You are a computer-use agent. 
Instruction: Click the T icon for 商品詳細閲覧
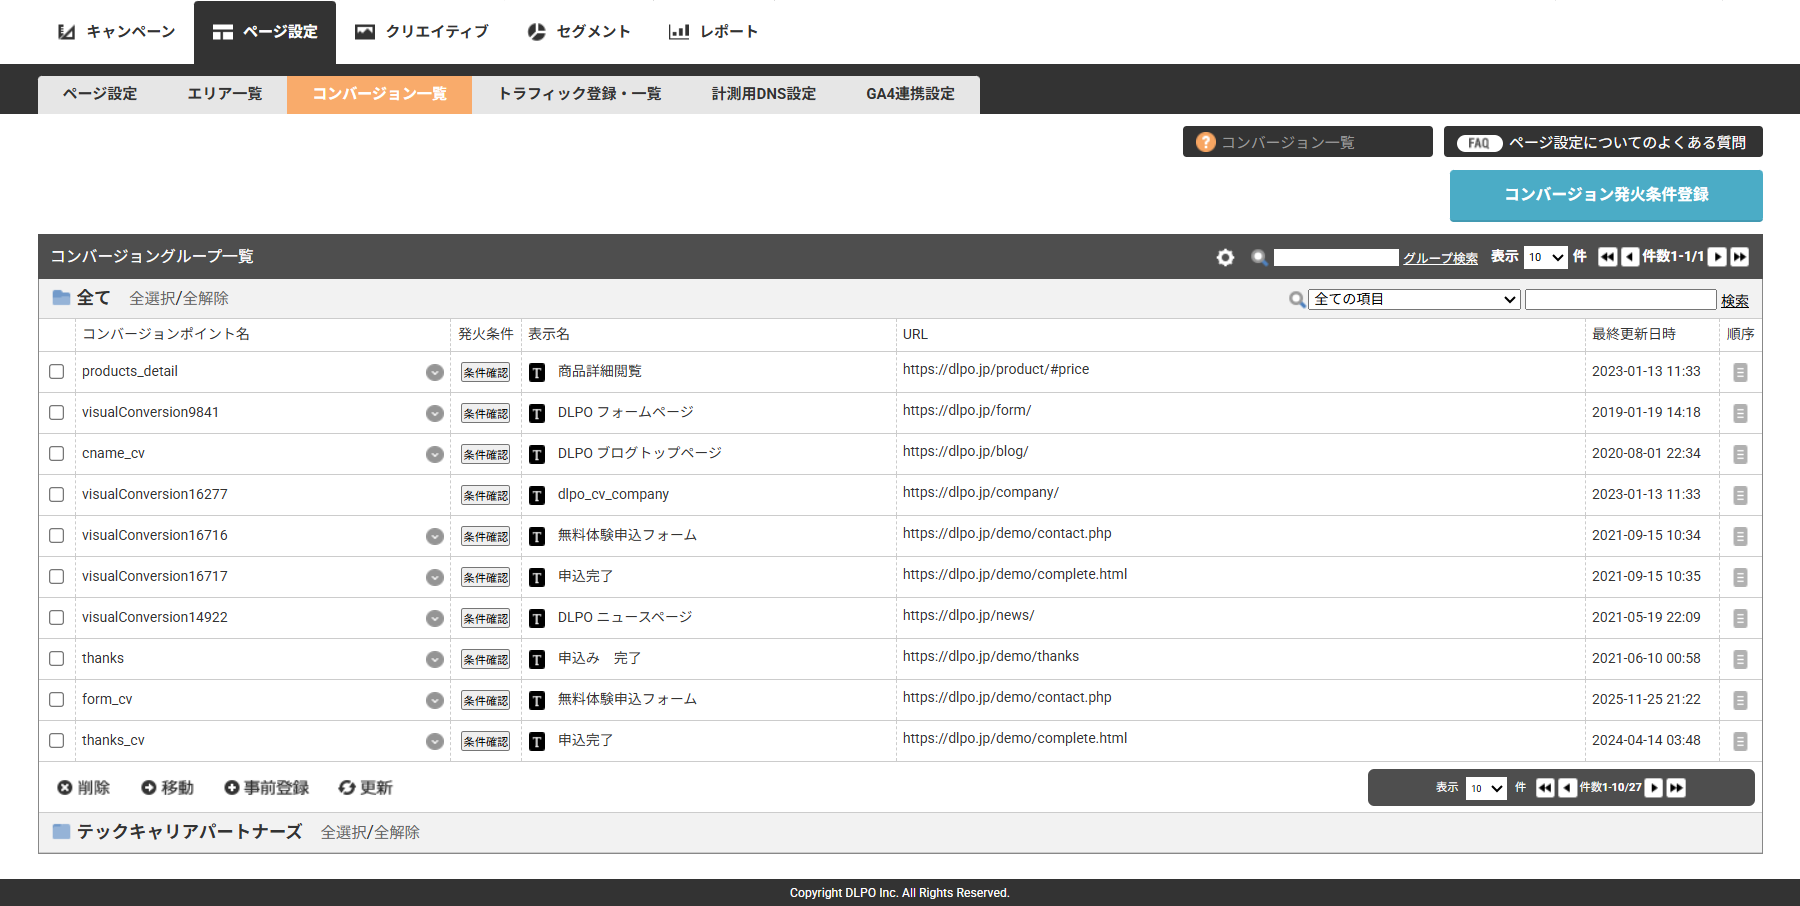coord(537,372)
